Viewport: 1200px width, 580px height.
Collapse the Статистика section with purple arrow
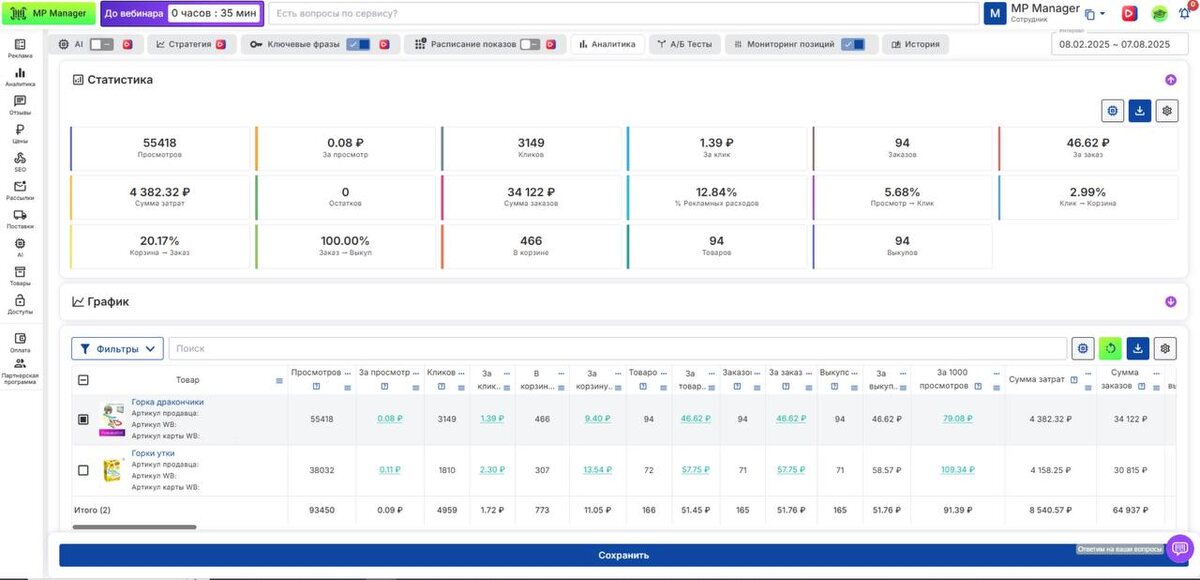coord(1170,80)
